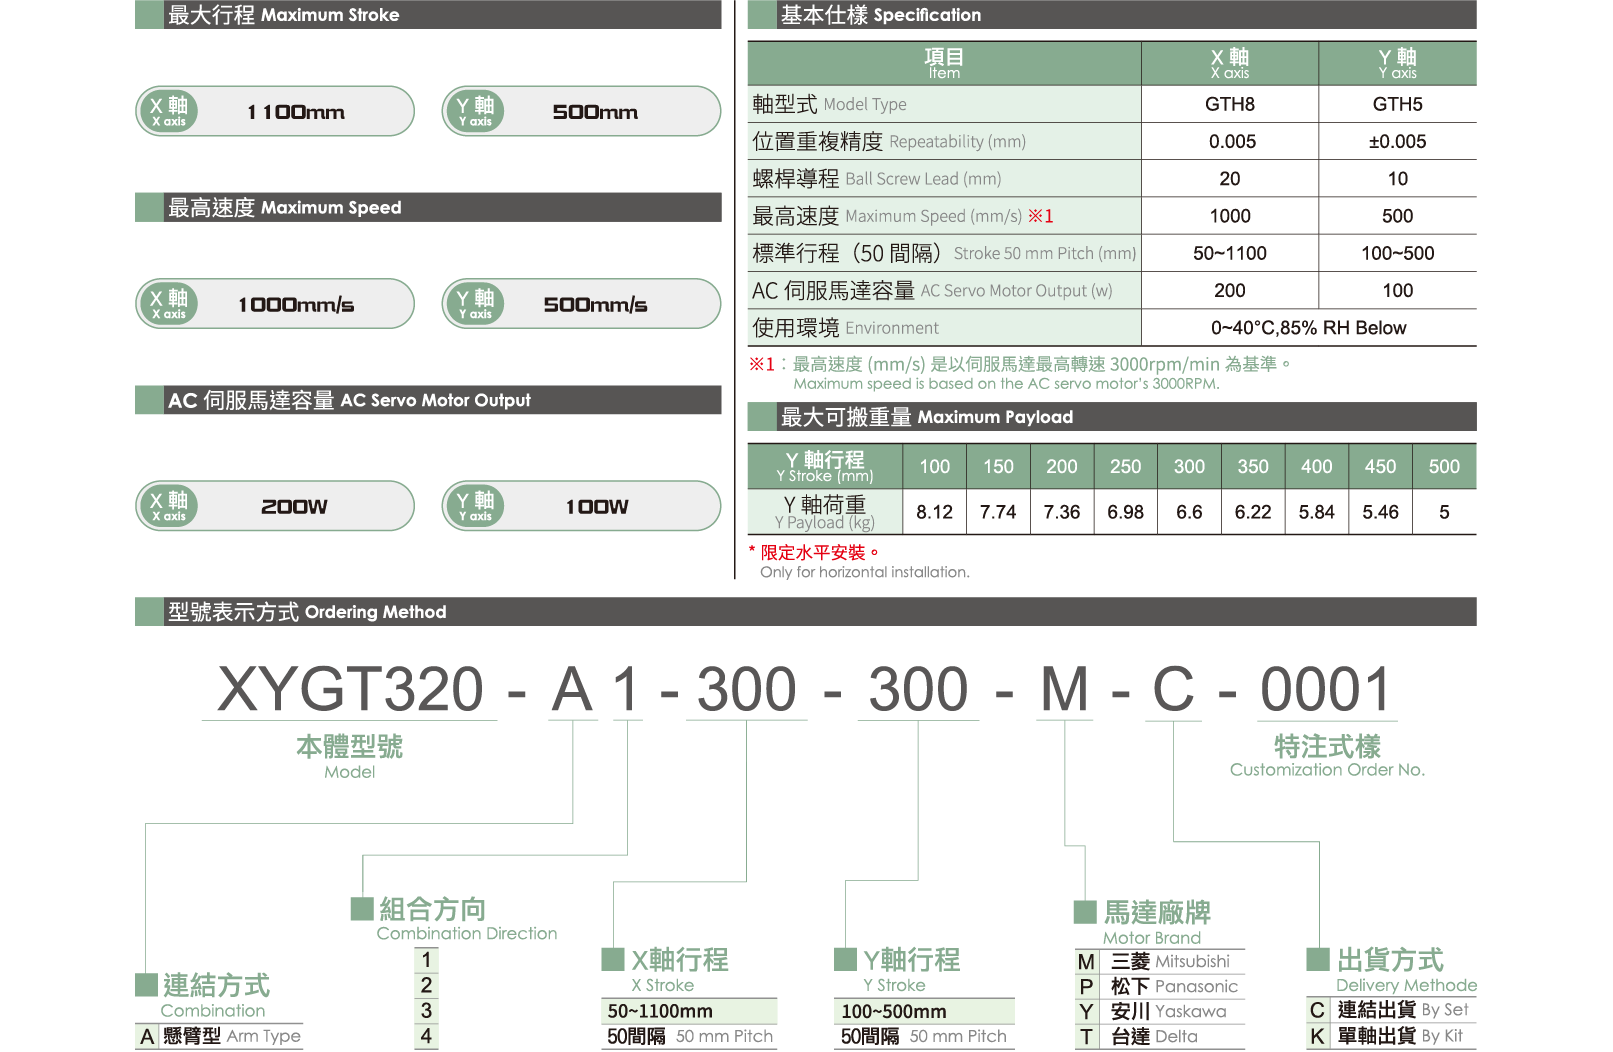Choose Delta in the Motor Brand list
Image resolution: width=1613 pixels, height=1052 pixels.
[1160, 1037]
